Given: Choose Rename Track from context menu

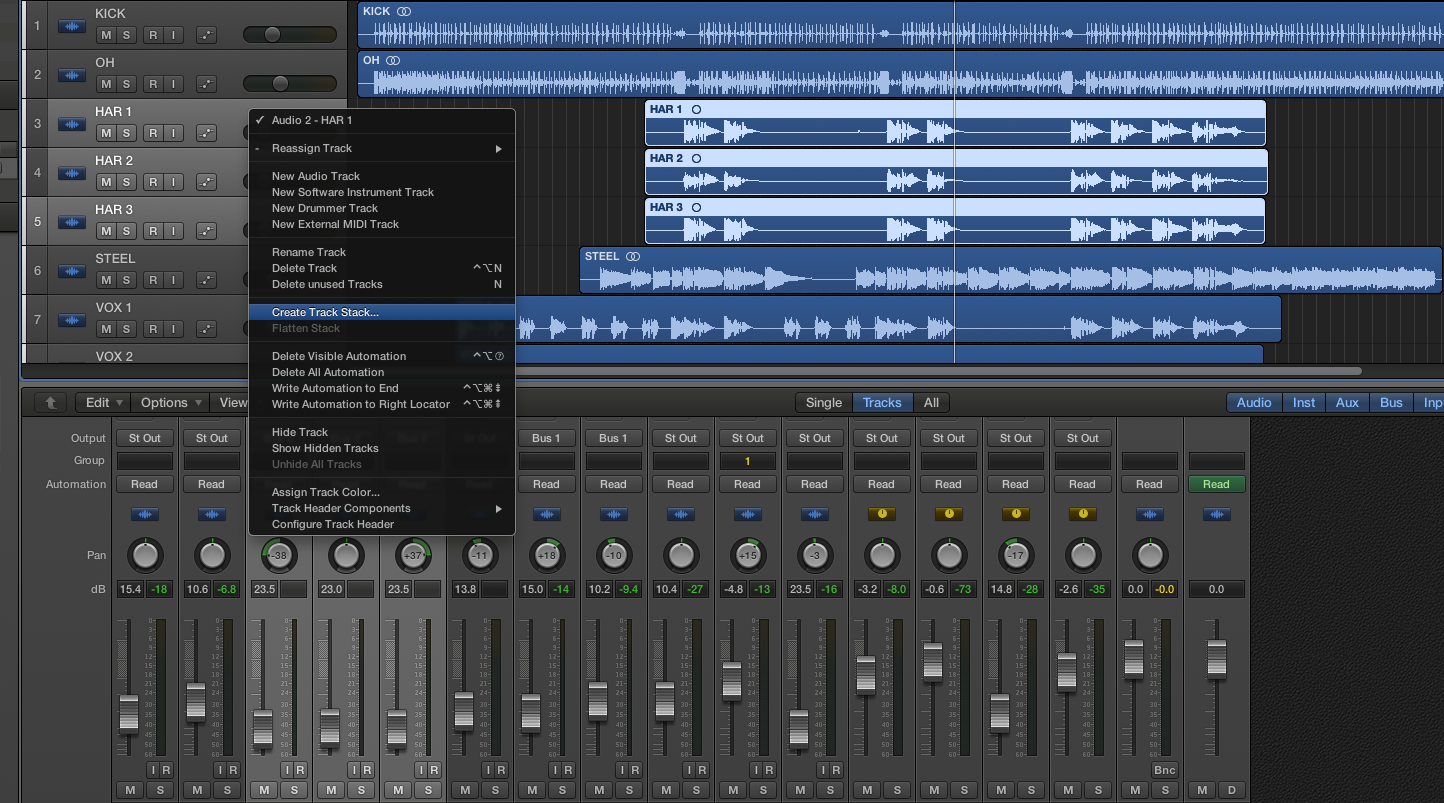Looking at the screenshot, I should 309,252.
